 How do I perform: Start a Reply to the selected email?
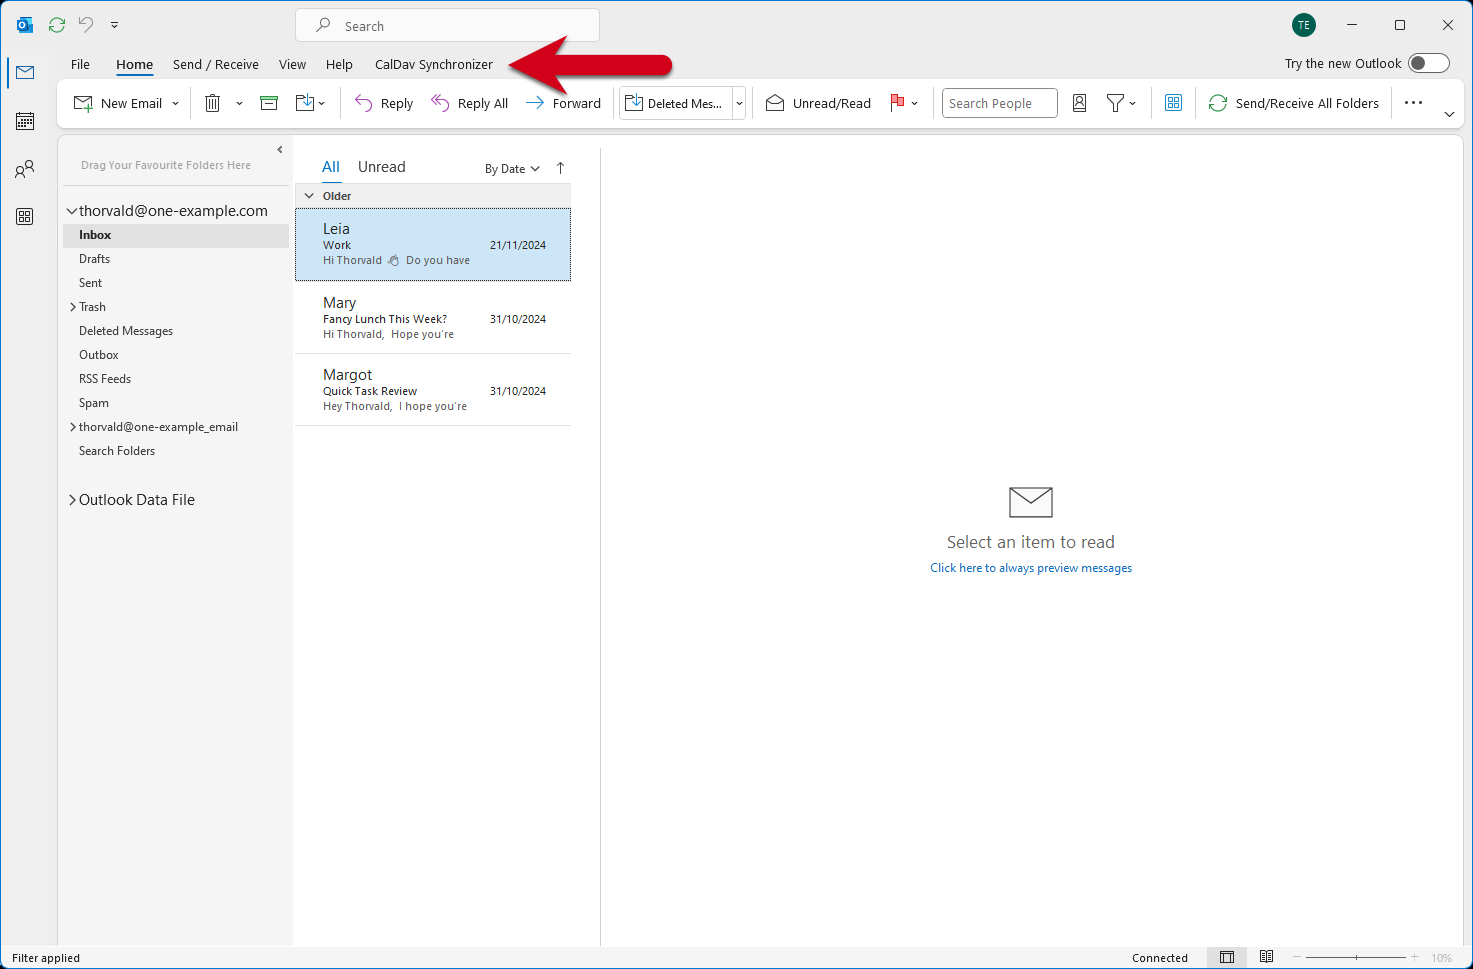[383, 102]
